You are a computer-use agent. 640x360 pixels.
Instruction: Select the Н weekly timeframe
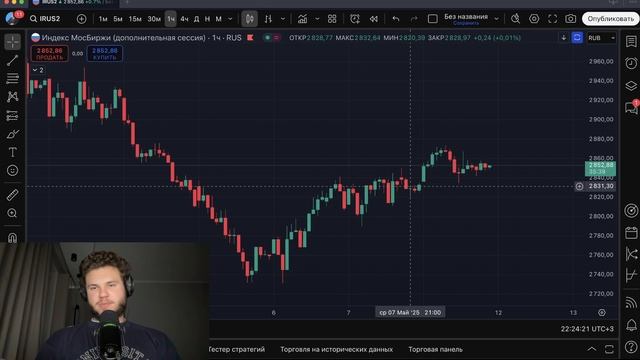click(x=207, y=19)
